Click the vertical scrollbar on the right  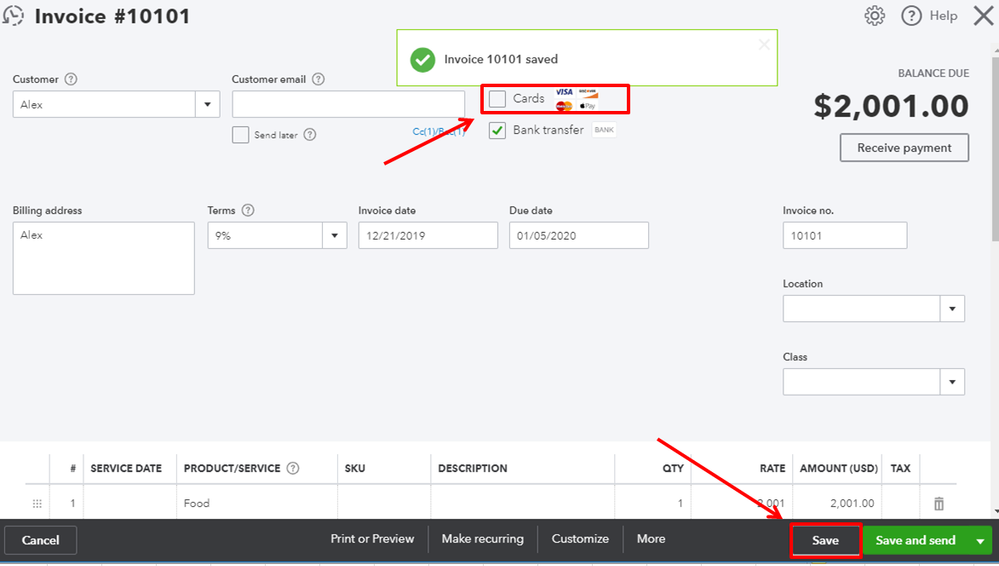(x=995, y=149)
